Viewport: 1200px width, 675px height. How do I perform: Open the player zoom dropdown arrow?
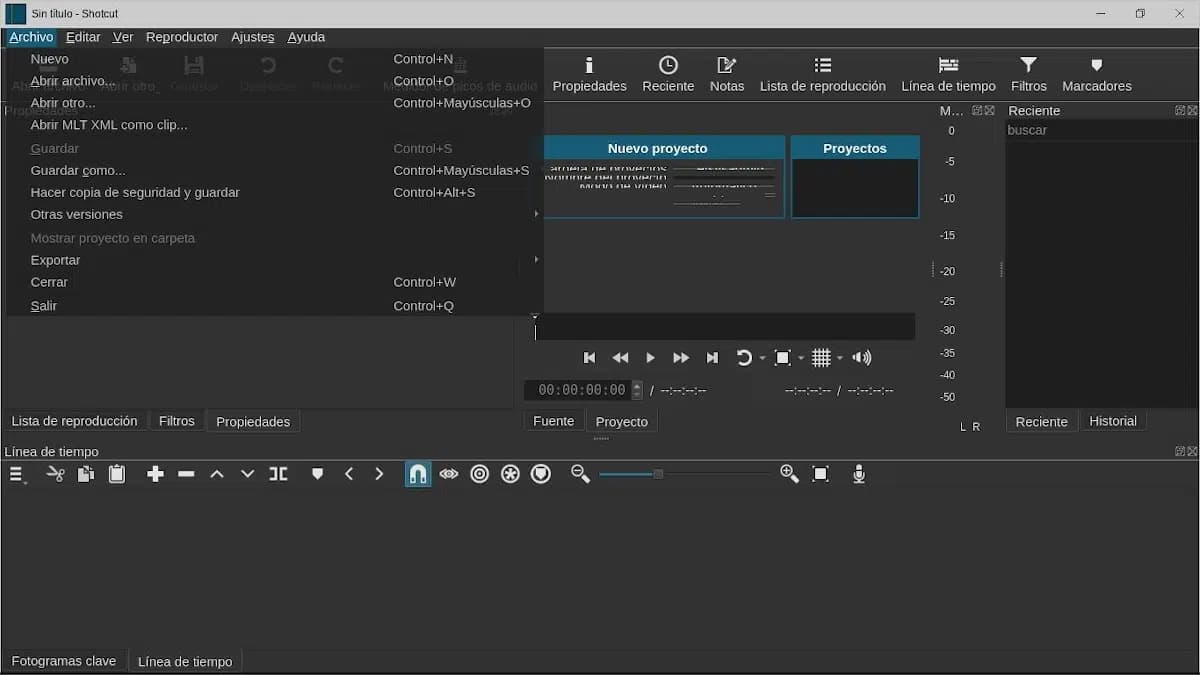coord(801,358)
